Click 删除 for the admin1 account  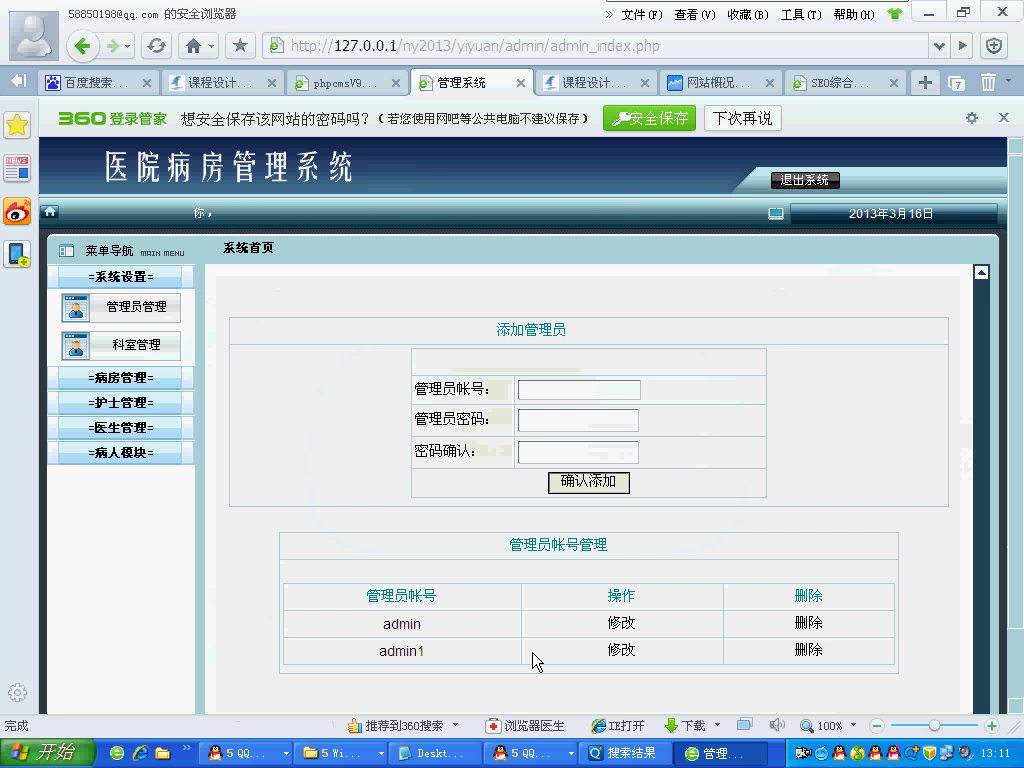(x=808, y=650)
